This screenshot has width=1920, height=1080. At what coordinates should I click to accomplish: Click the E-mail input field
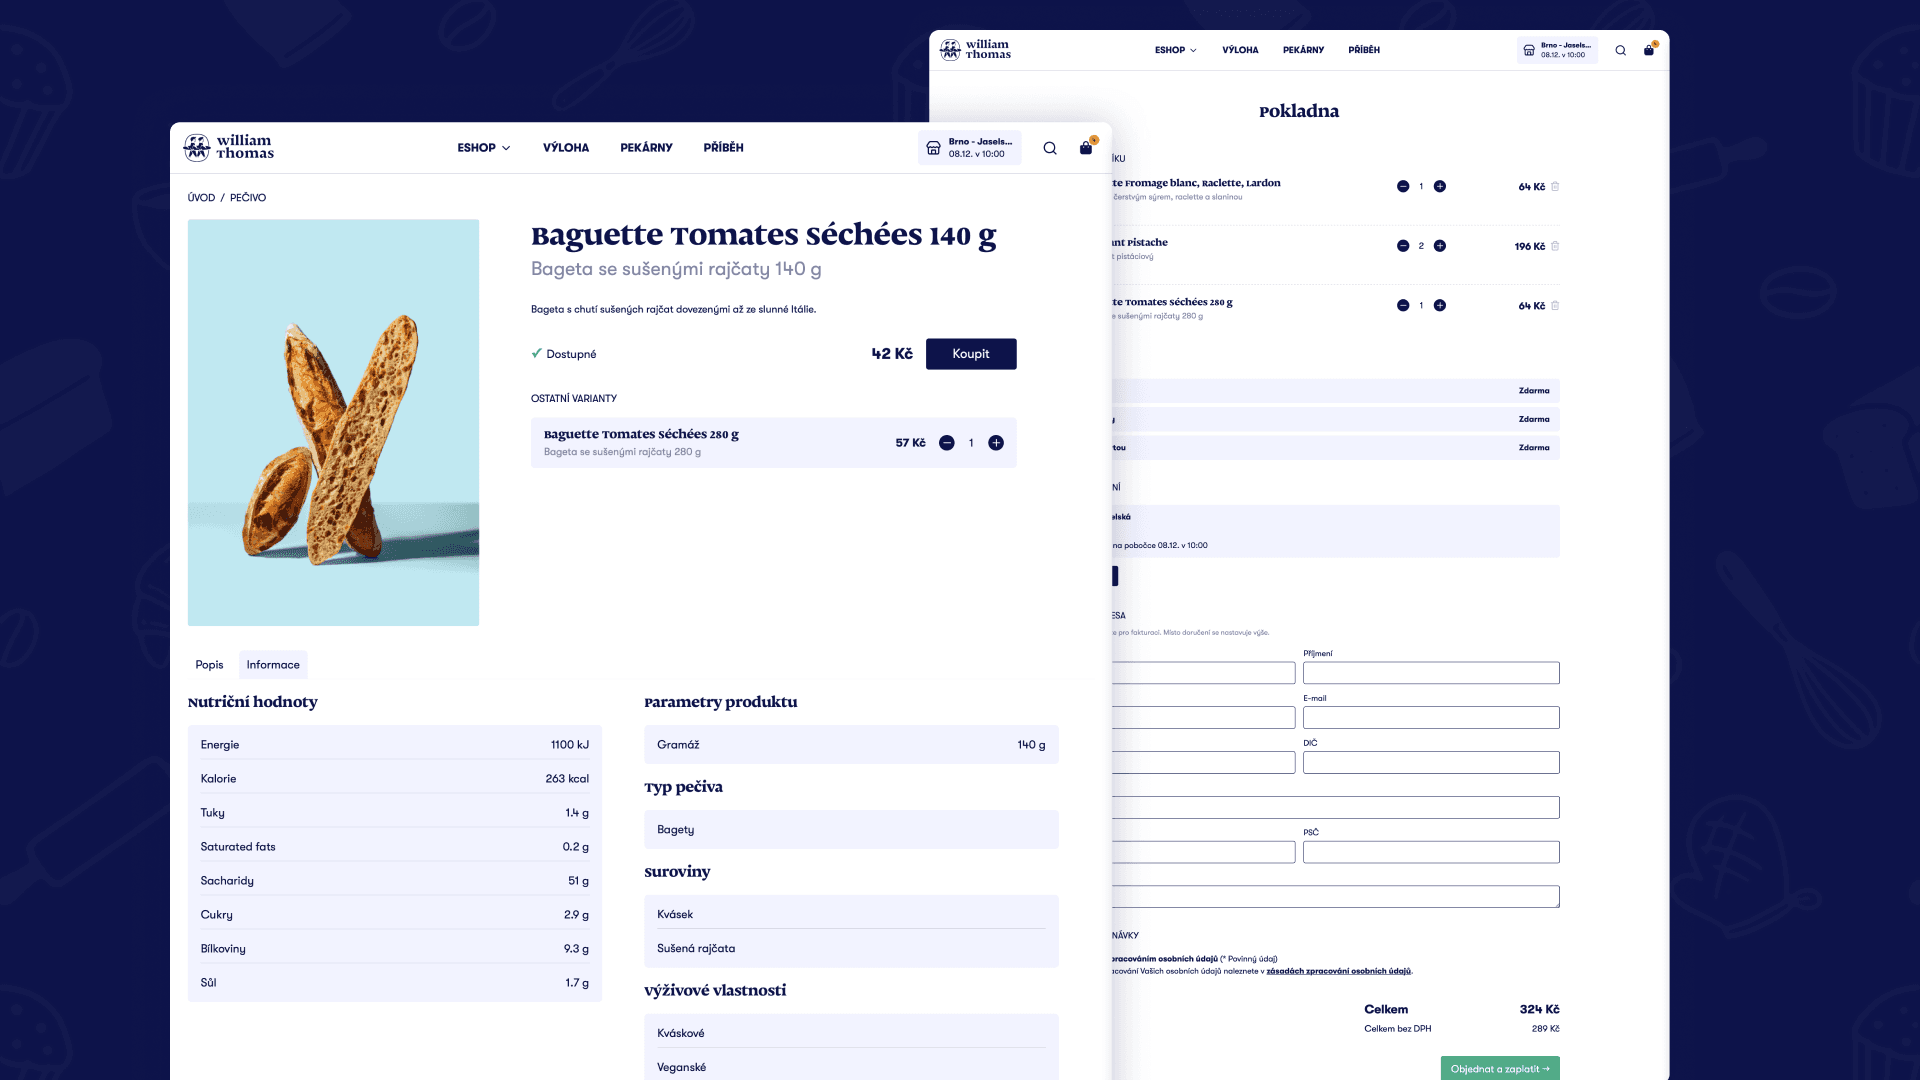pos(1430,718)
